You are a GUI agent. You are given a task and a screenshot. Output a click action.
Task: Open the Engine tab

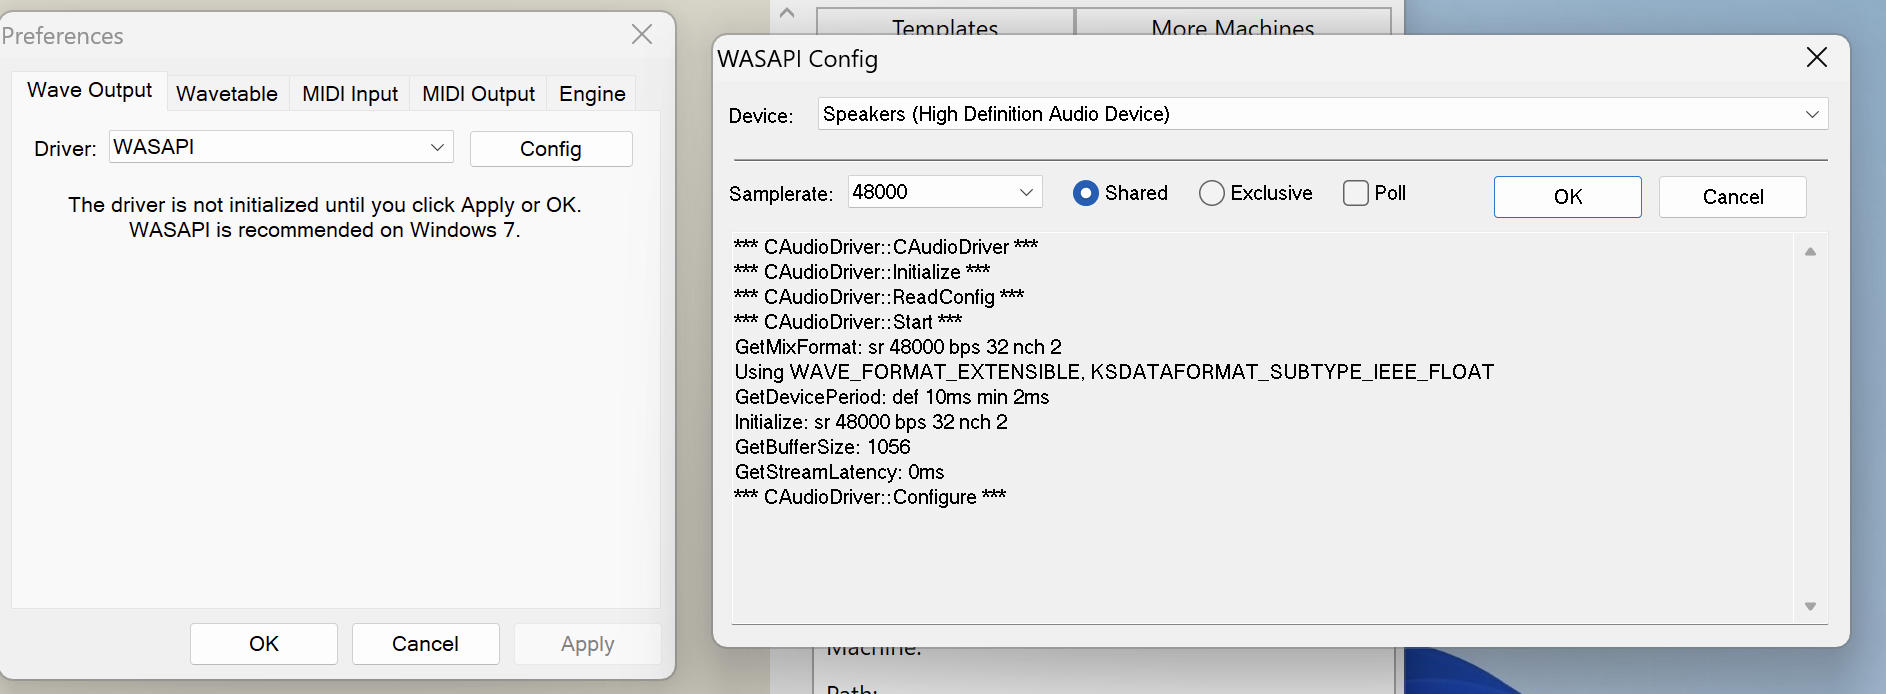pos(590,93)
